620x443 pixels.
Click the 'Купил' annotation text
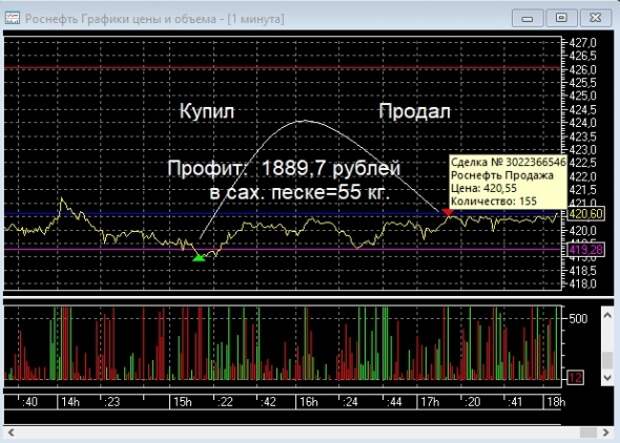[x=207, y=112]
